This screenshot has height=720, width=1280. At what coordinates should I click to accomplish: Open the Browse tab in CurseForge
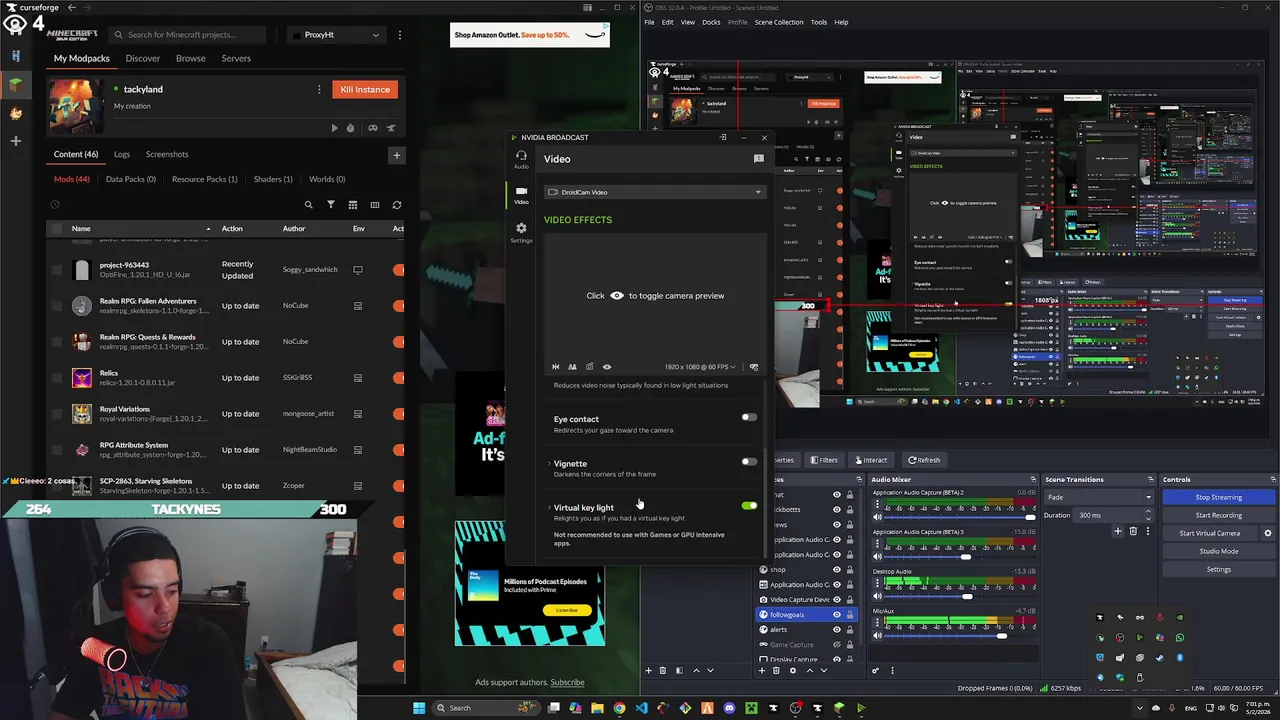191,59
